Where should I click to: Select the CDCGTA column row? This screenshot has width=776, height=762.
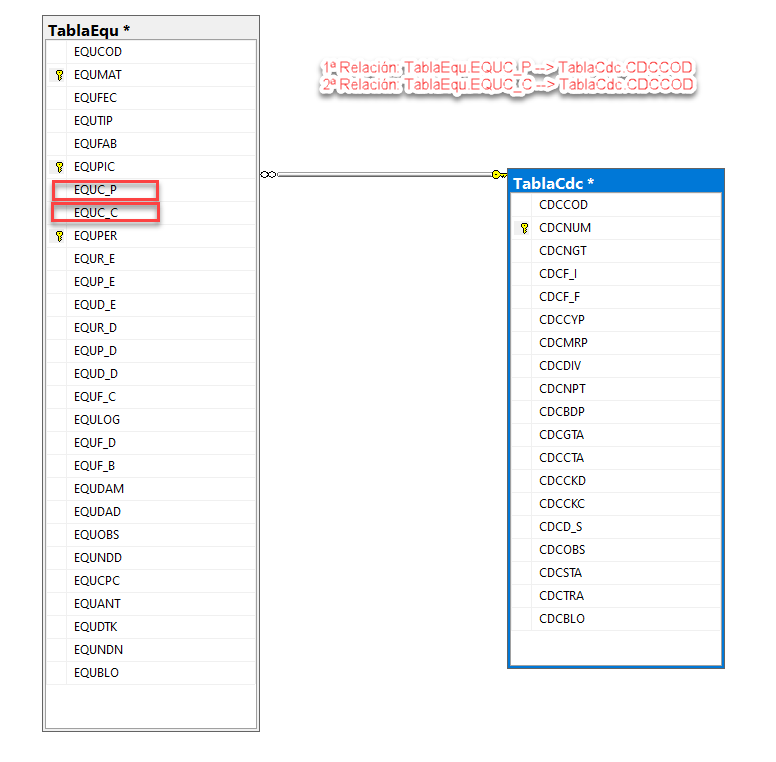616,435
